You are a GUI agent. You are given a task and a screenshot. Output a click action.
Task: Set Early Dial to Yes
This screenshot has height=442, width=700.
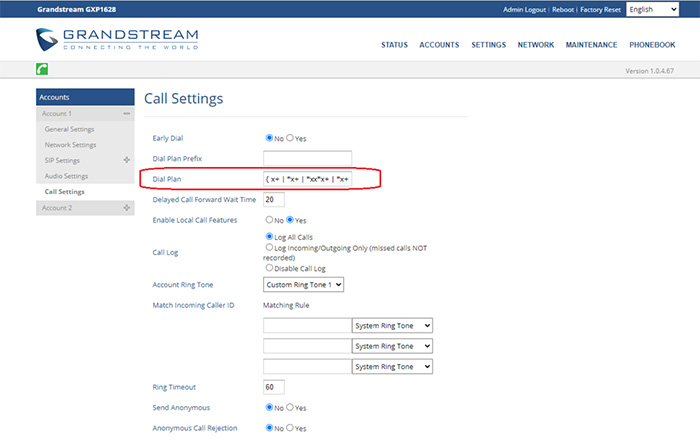[291, 138]
